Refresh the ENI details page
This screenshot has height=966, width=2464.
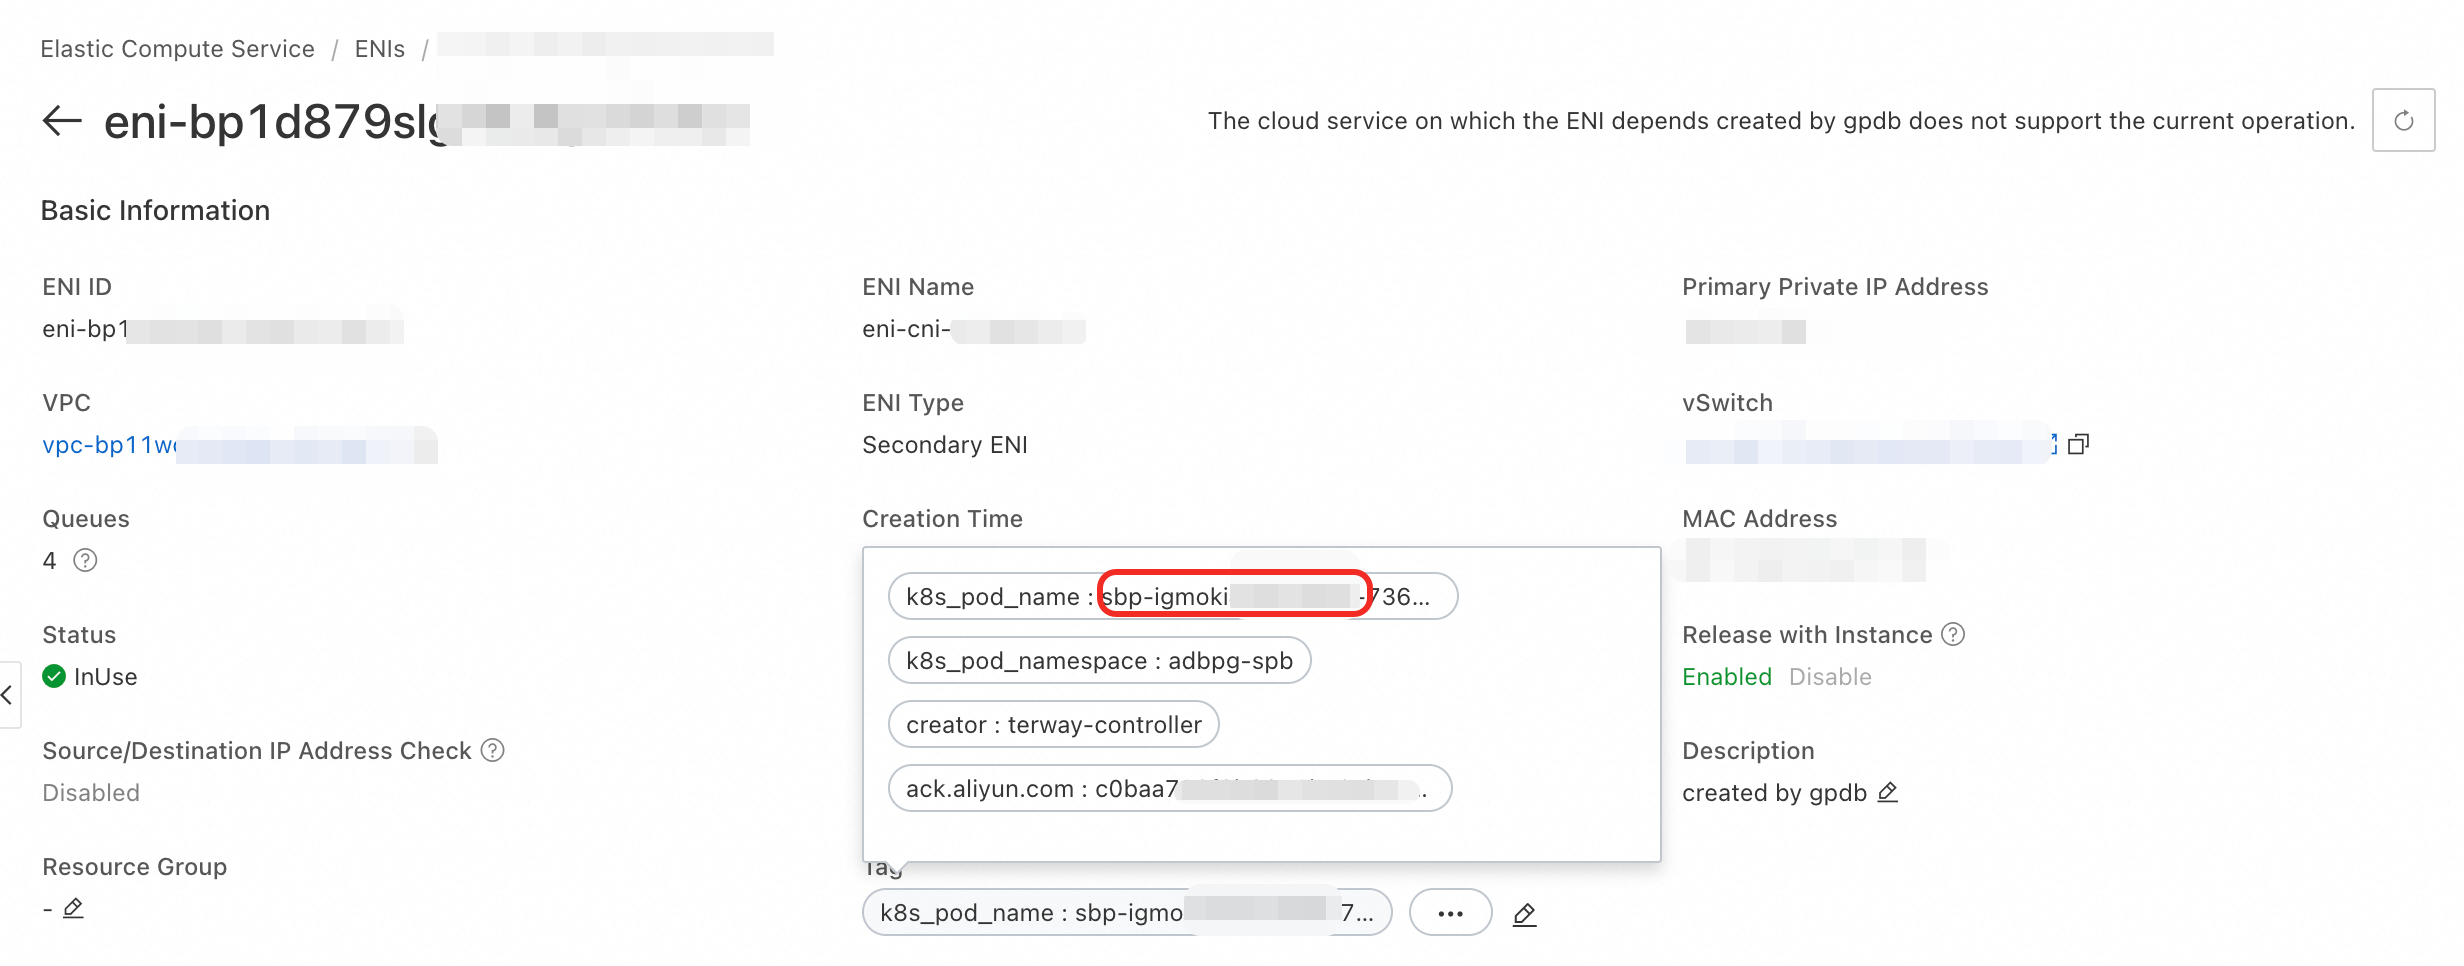click(x=2403, y=121)
